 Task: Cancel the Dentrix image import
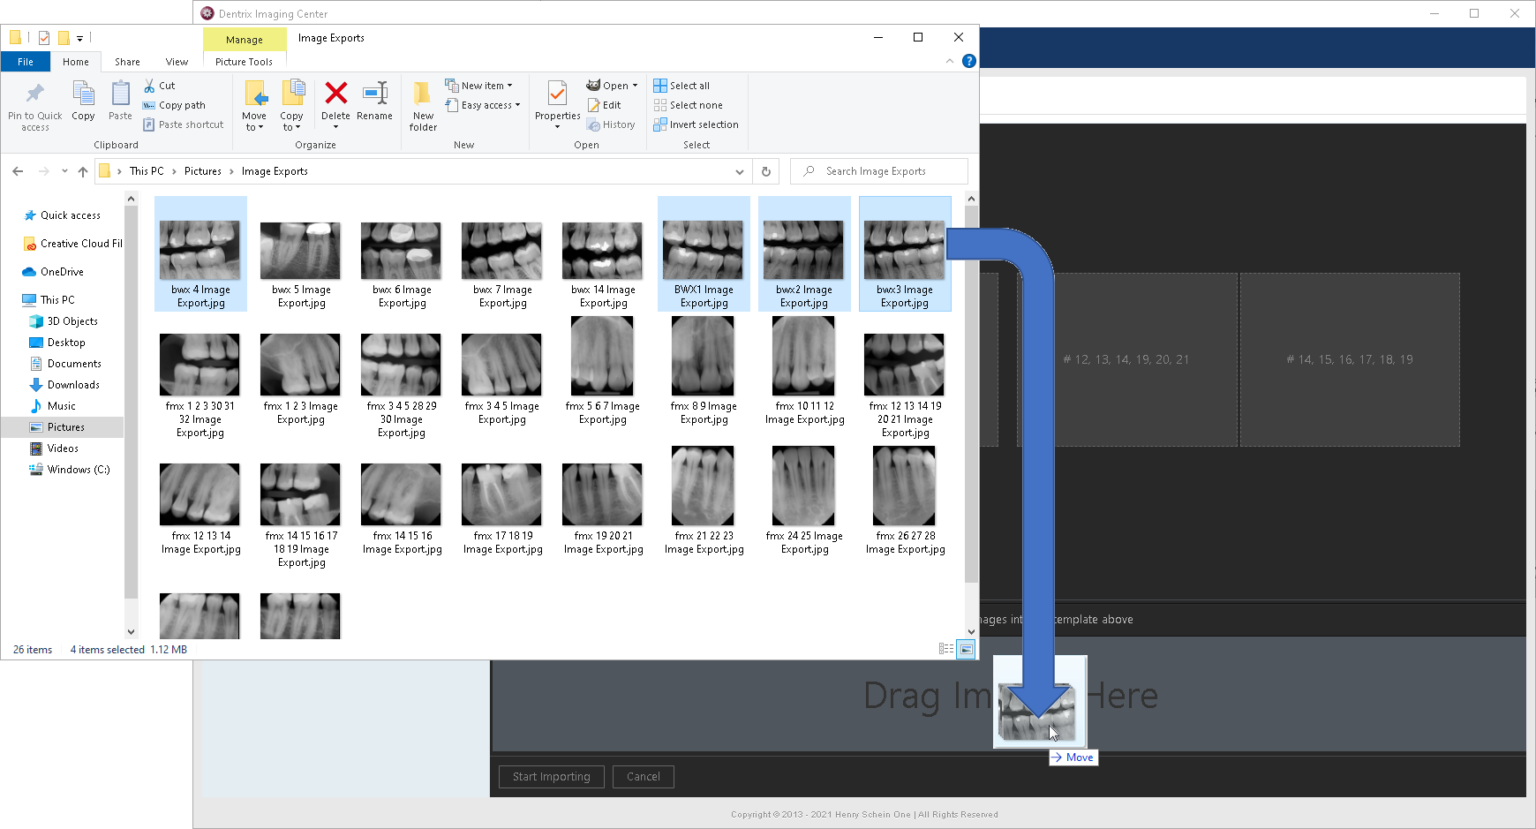tap(643, 776)
